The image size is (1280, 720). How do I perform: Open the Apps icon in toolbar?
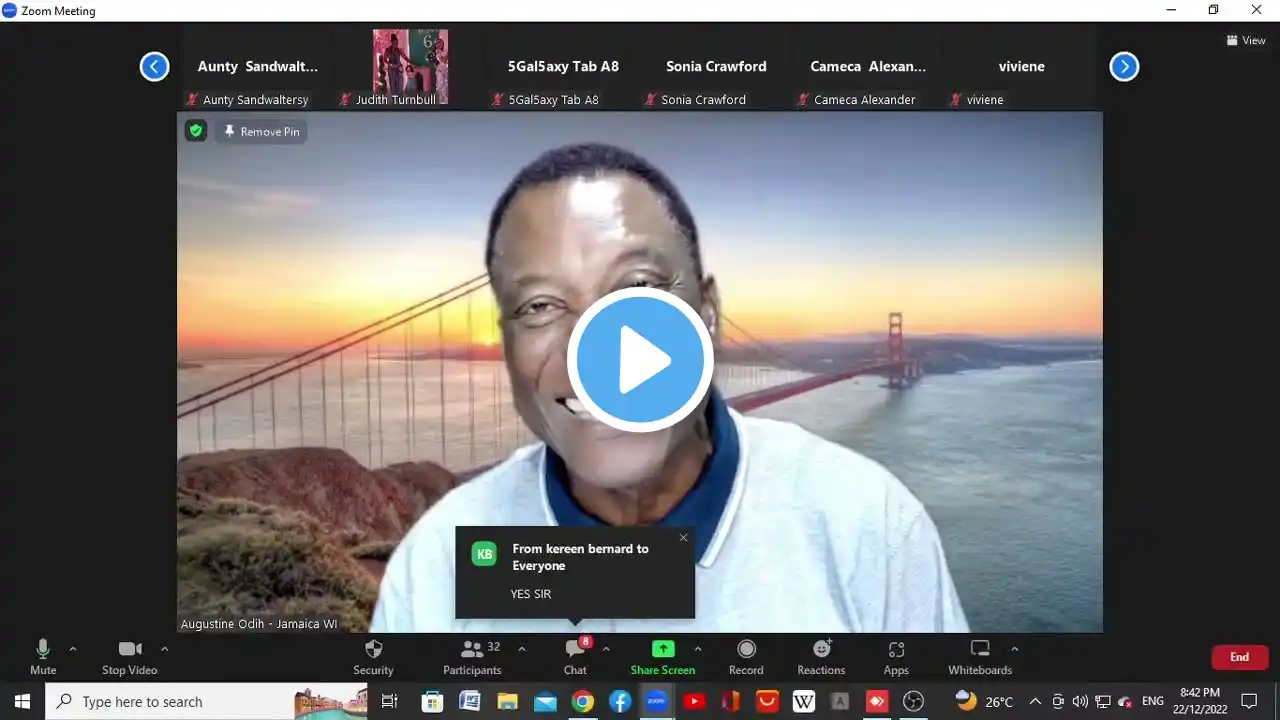tap(896, 650)
